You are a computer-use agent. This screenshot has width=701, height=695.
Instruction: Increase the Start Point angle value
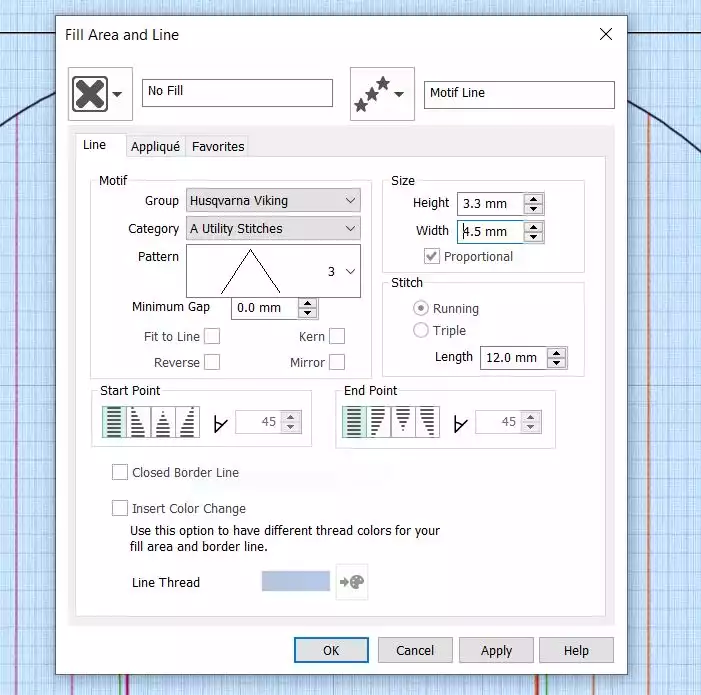point(291,417)
